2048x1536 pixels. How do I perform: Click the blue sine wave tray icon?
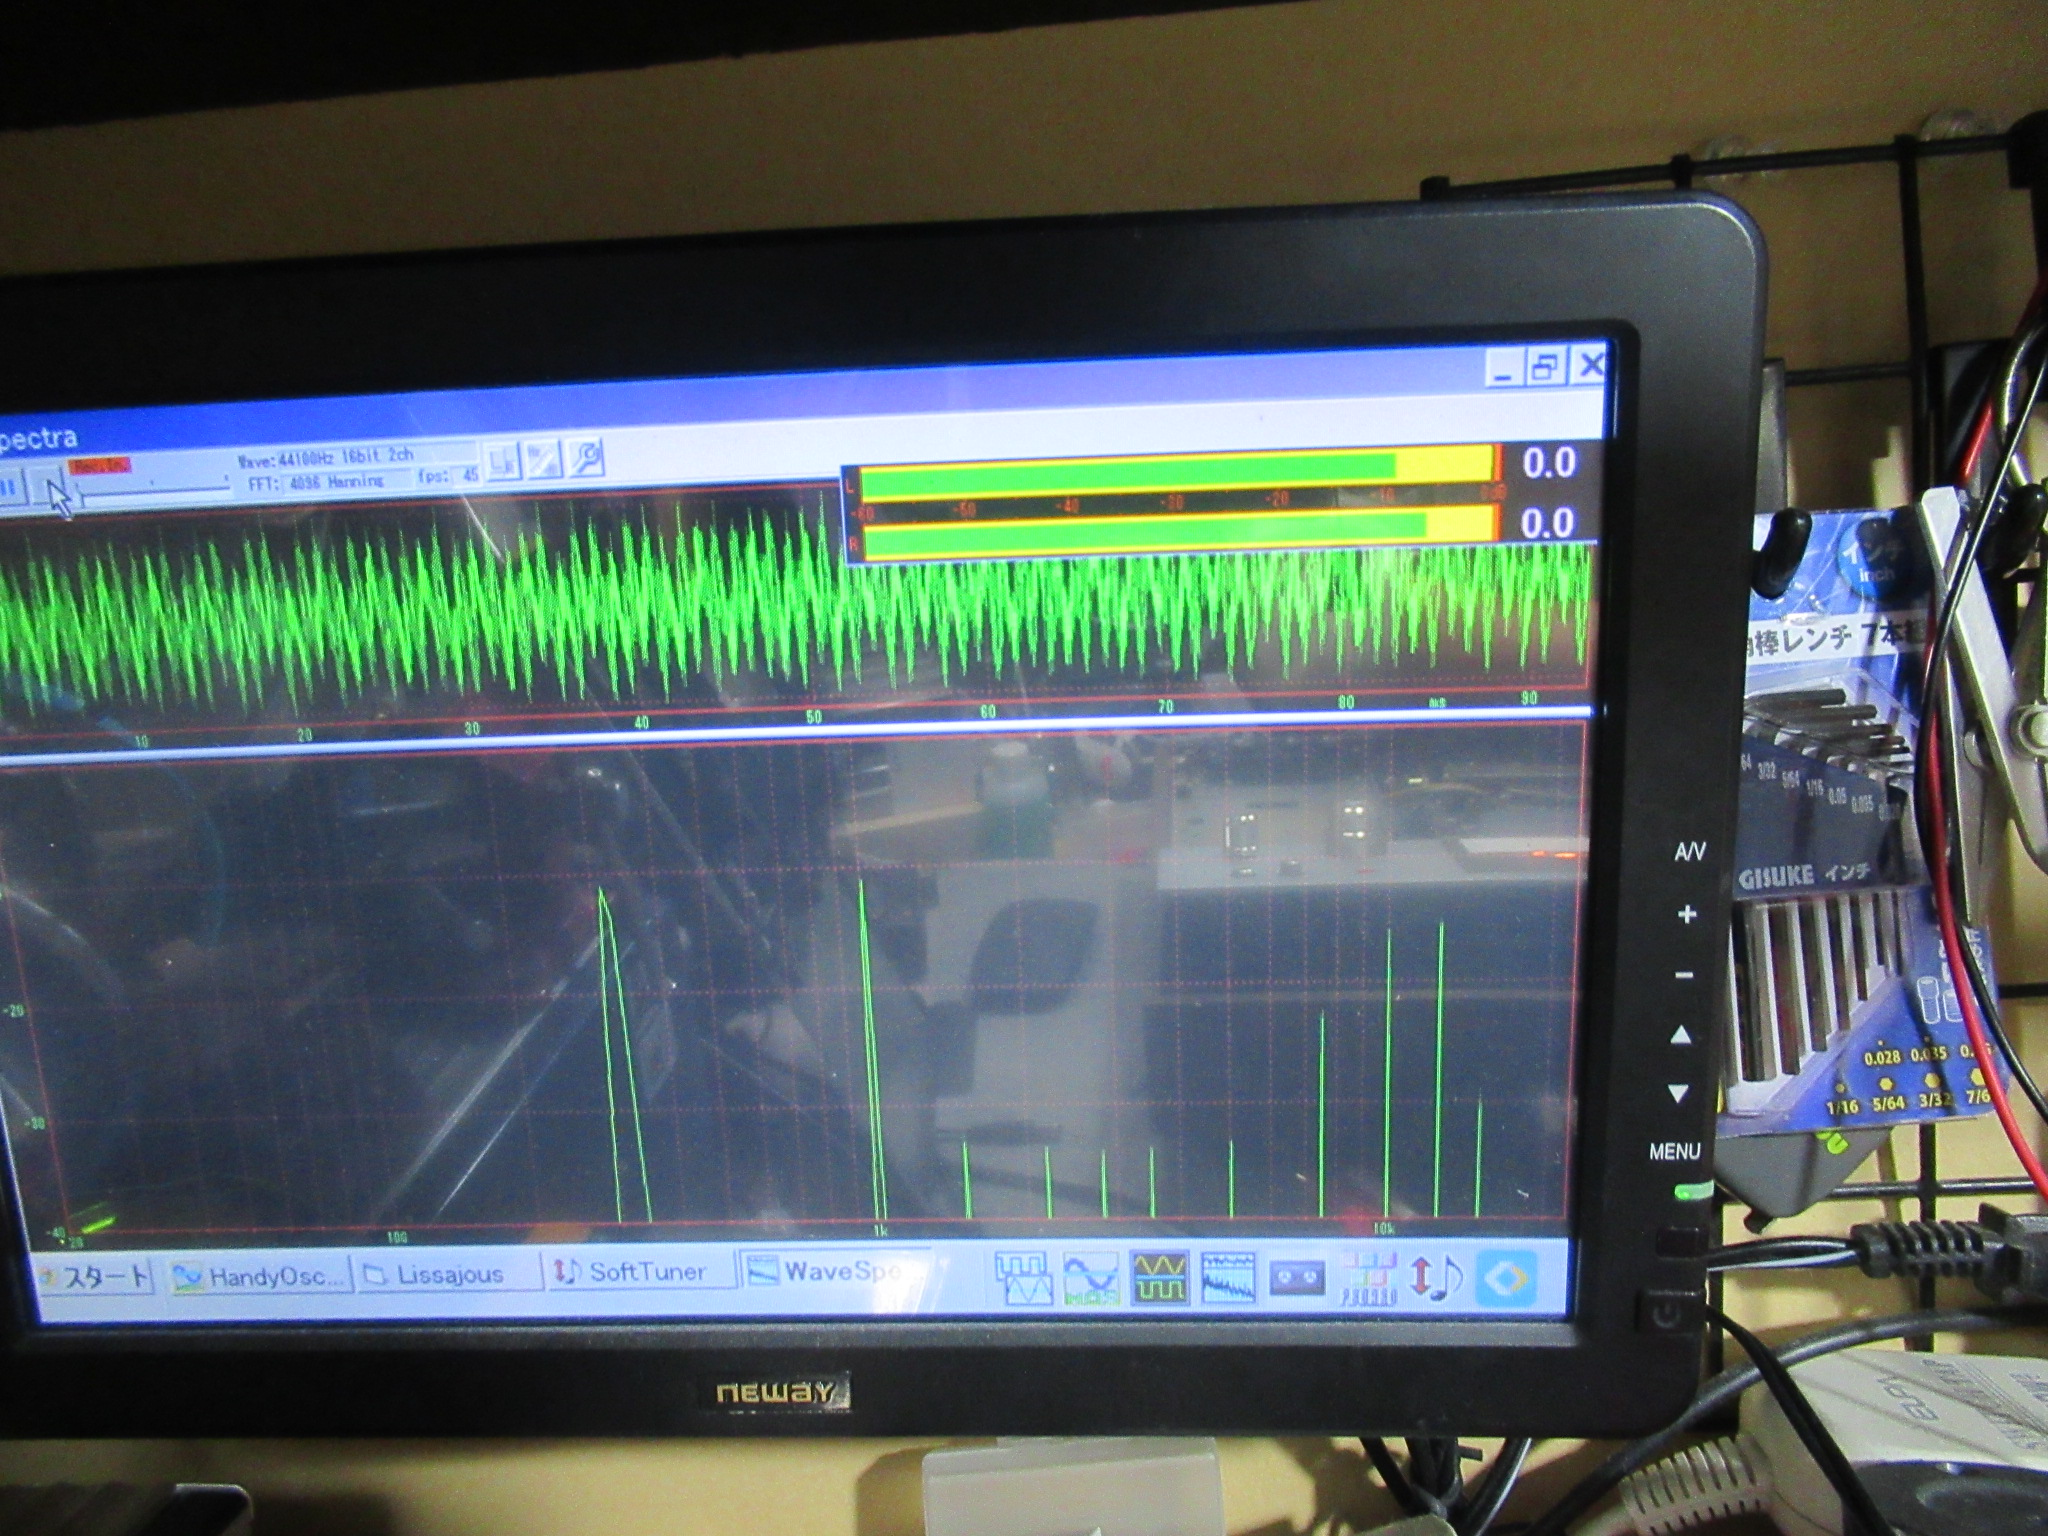pos(1091,1279)
